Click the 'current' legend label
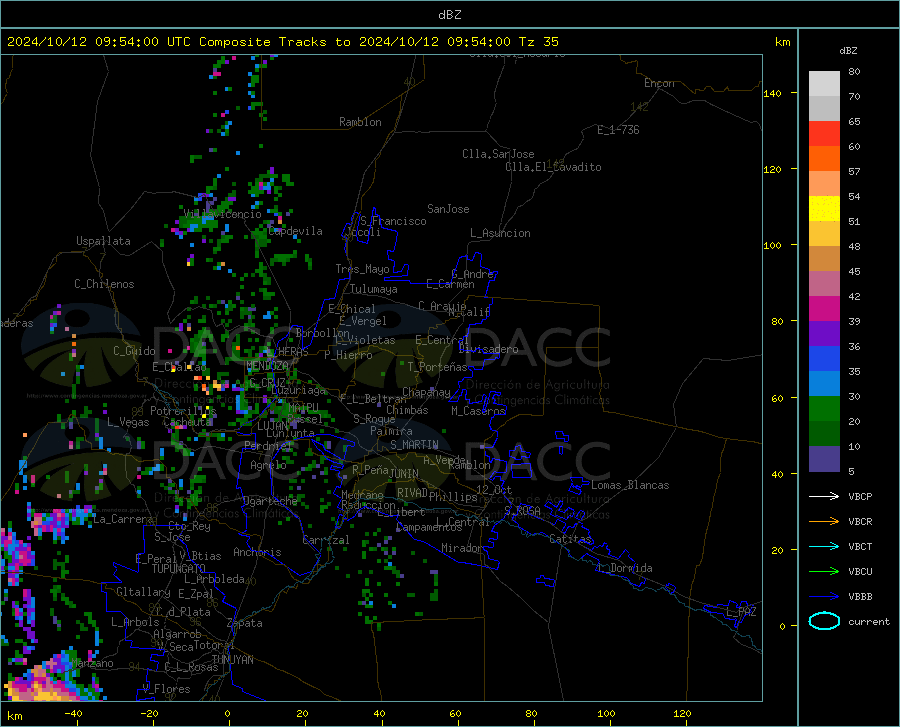900x727 pixels. [x=869, y=621]
